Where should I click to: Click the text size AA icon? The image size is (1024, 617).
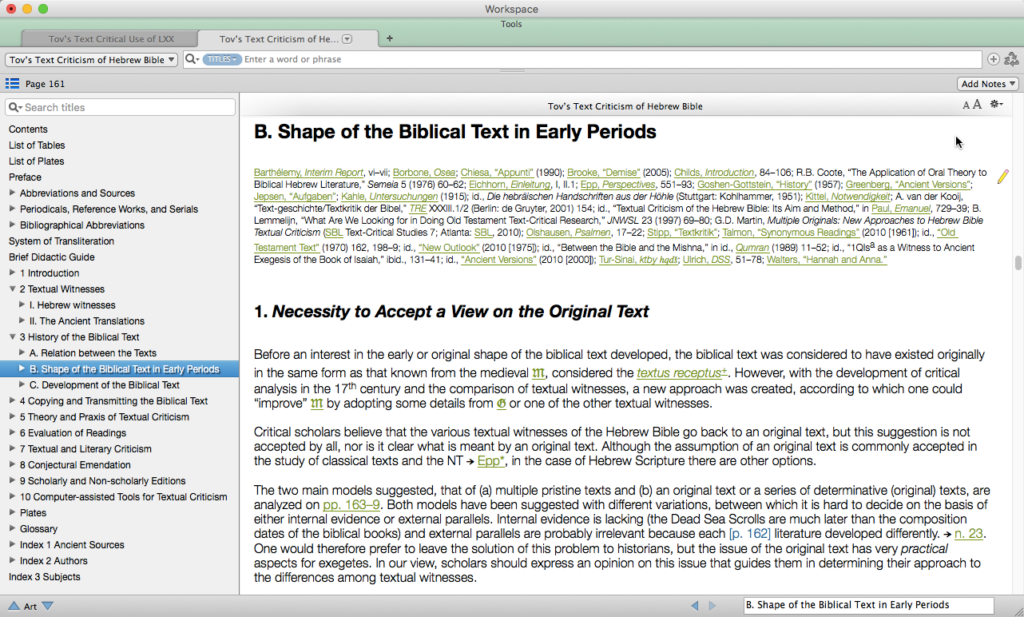[971, 105]
